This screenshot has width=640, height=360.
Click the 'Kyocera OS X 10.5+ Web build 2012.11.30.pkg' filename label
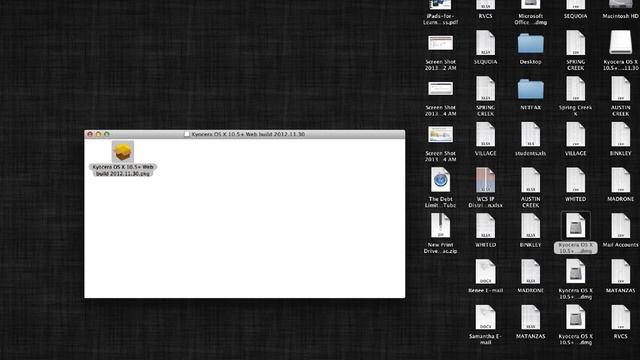(123, 170)
